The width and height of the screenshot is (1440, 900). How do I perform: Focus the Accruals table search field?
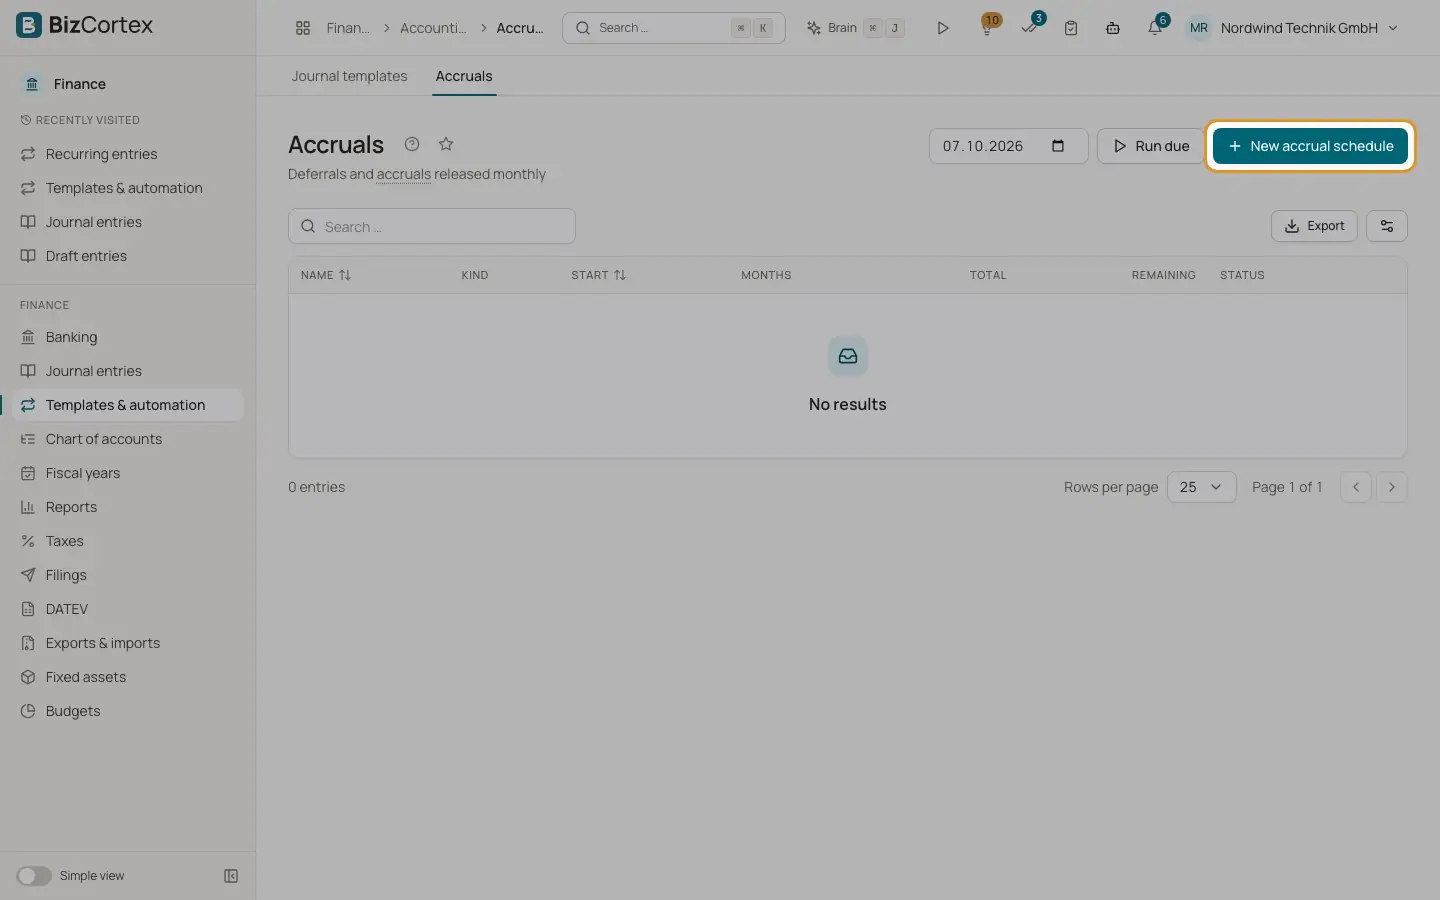(x=432, y=226)
